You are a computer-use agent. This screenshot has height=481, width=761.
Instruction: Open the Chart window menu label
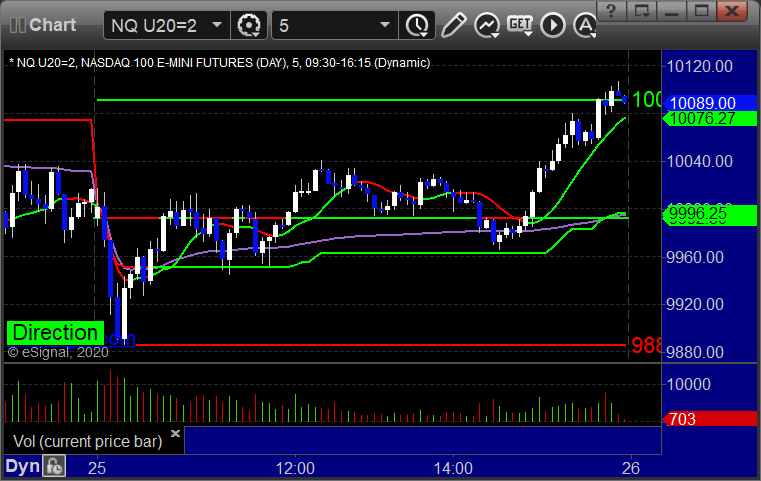(52, 25)
